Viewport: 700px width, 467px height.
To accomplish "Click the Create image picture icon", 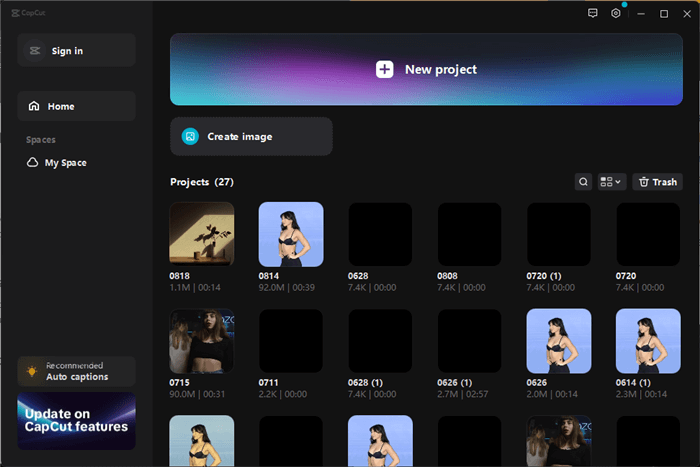I will click(x=190, y=136).
